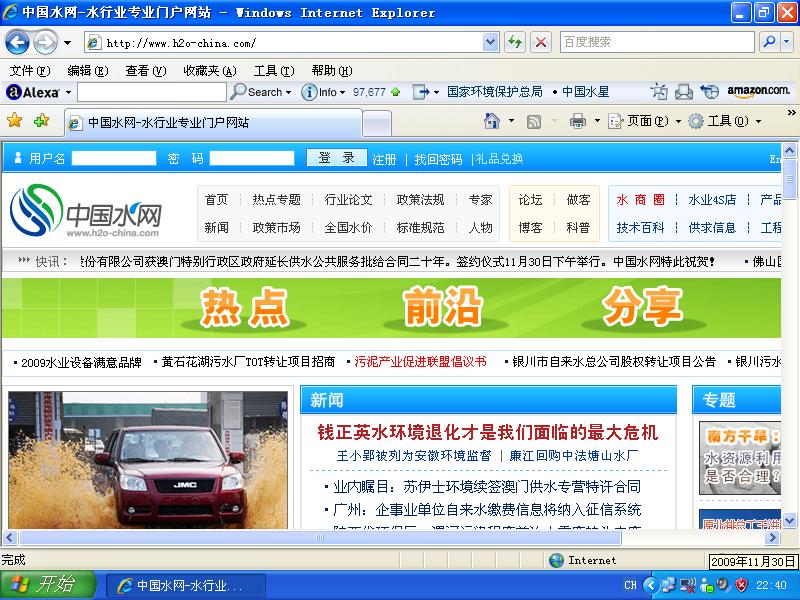800x600 pixels.
Task: Click the 百度搜索 search box
Action: pos(657,42)
